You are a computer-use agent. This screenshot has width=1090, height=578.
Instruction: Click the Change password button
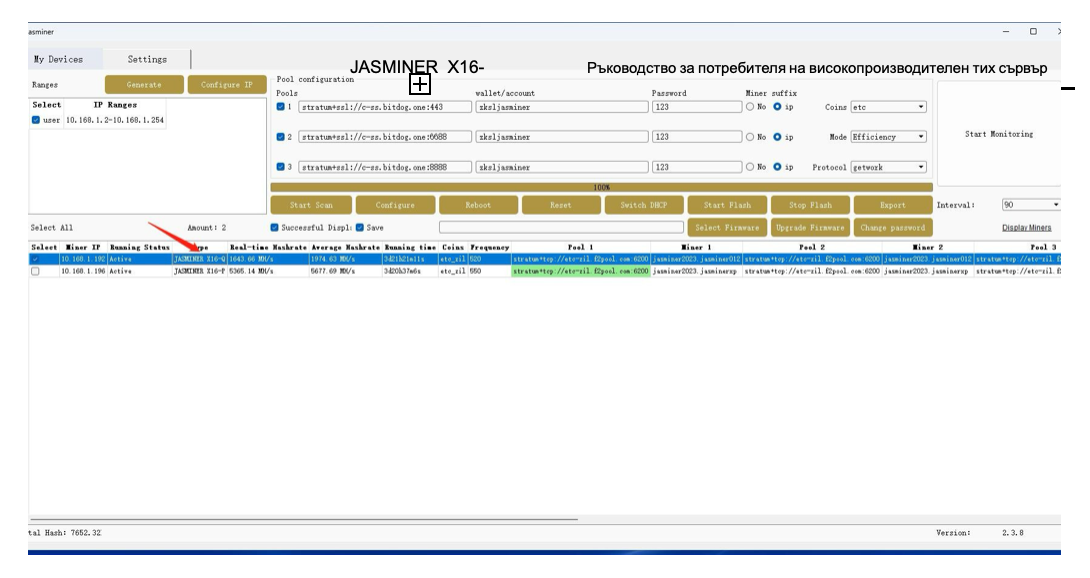[x=893, y=227]
